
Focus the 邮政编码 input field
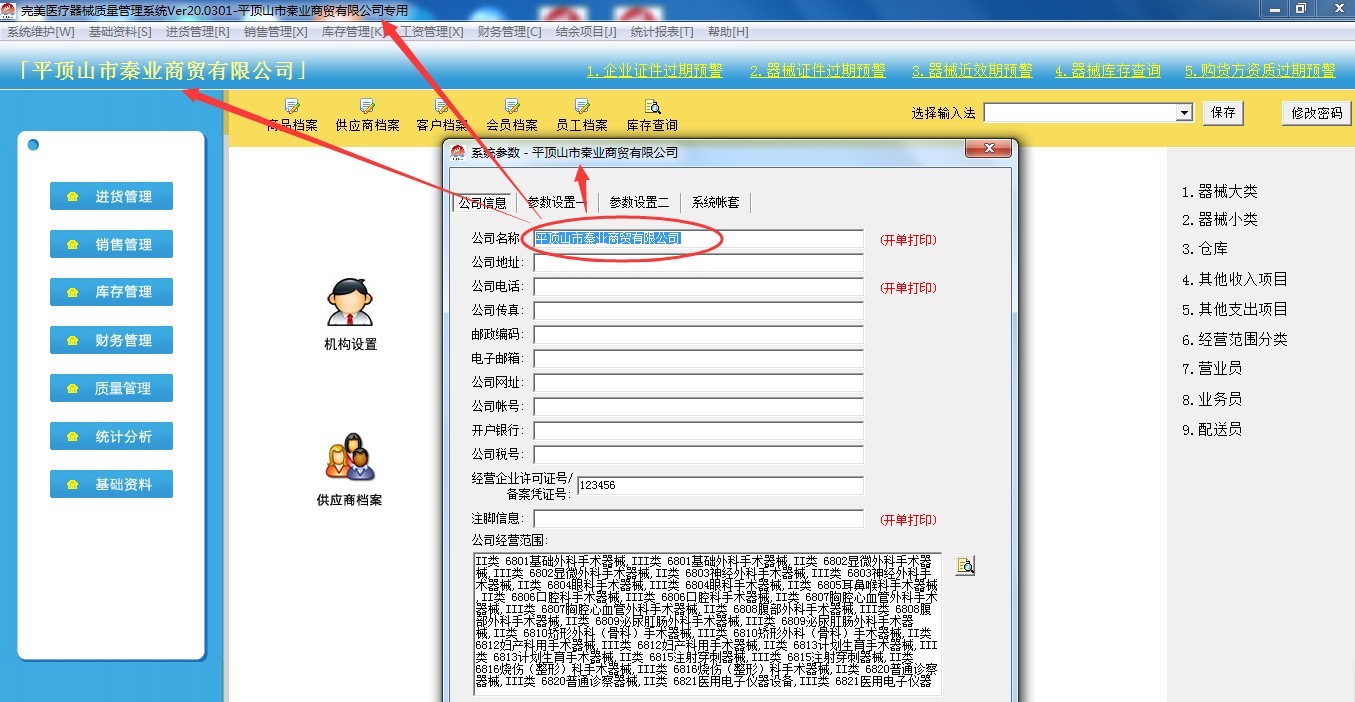pyautogui.click(x=698, y=335)
